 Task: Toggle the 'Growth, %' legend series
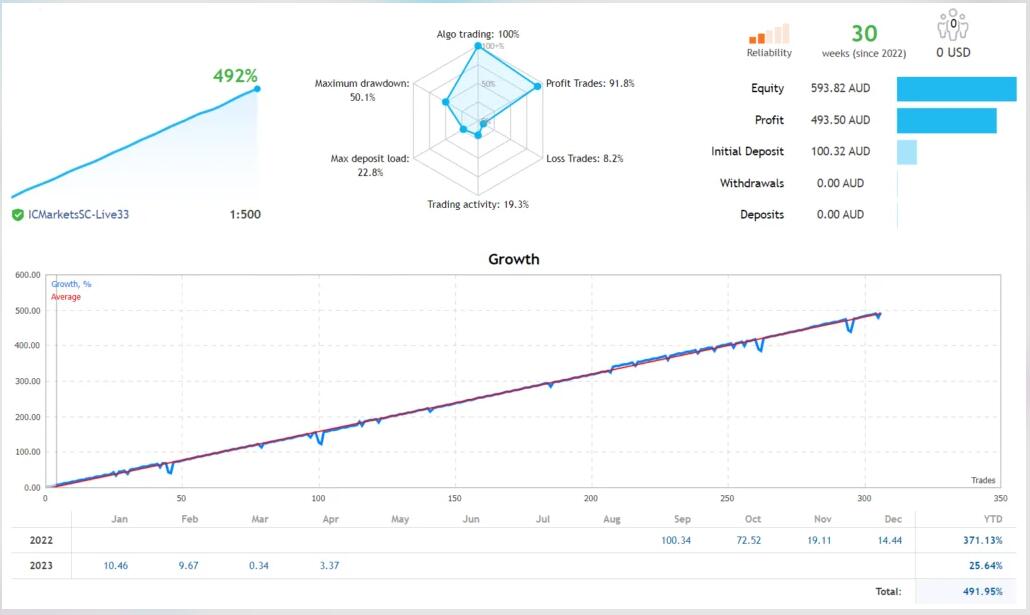pyautogui.click(x=71, y=284)
